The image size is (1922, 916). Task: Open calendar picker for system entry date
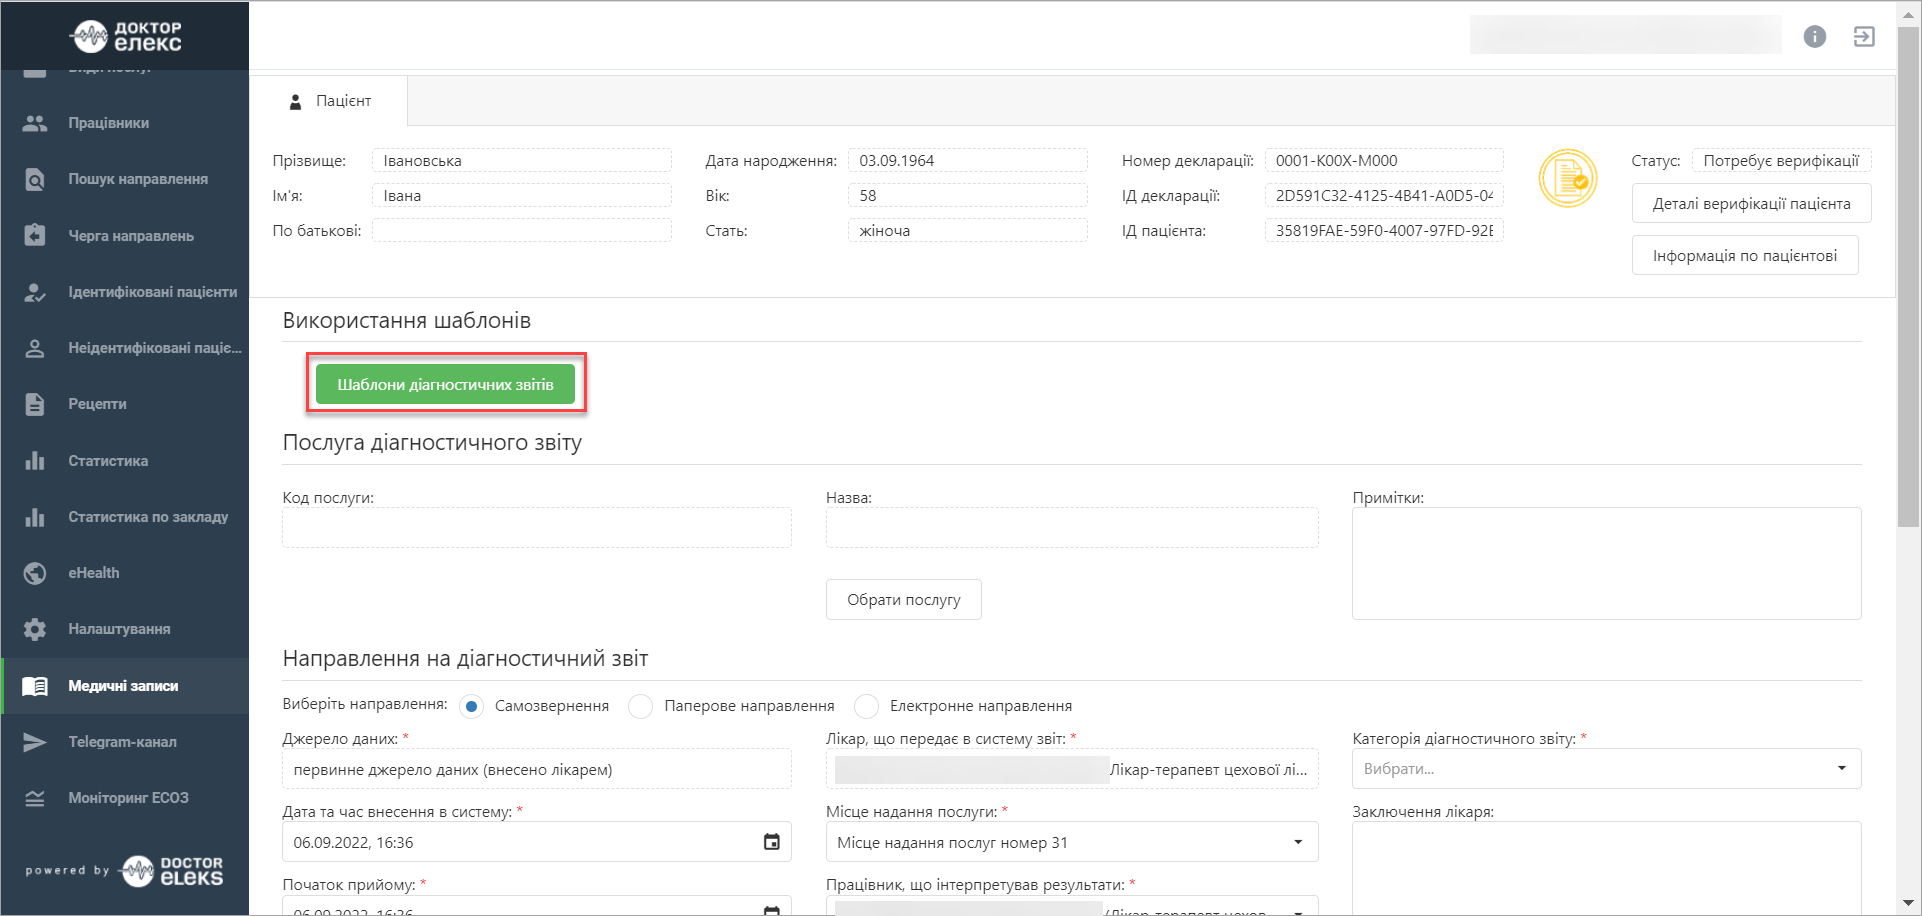(x=771, y=842)
